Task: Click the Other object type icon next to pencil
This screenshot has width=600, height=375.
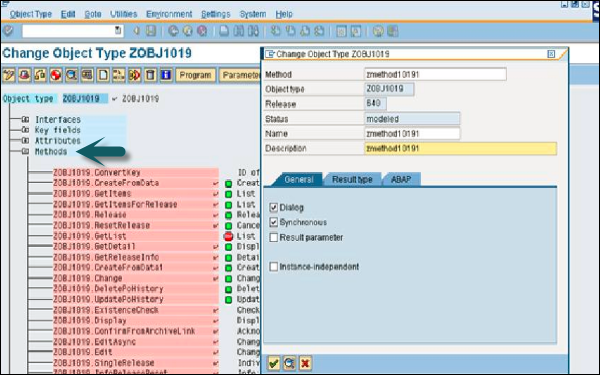Action: click(24, 75)
